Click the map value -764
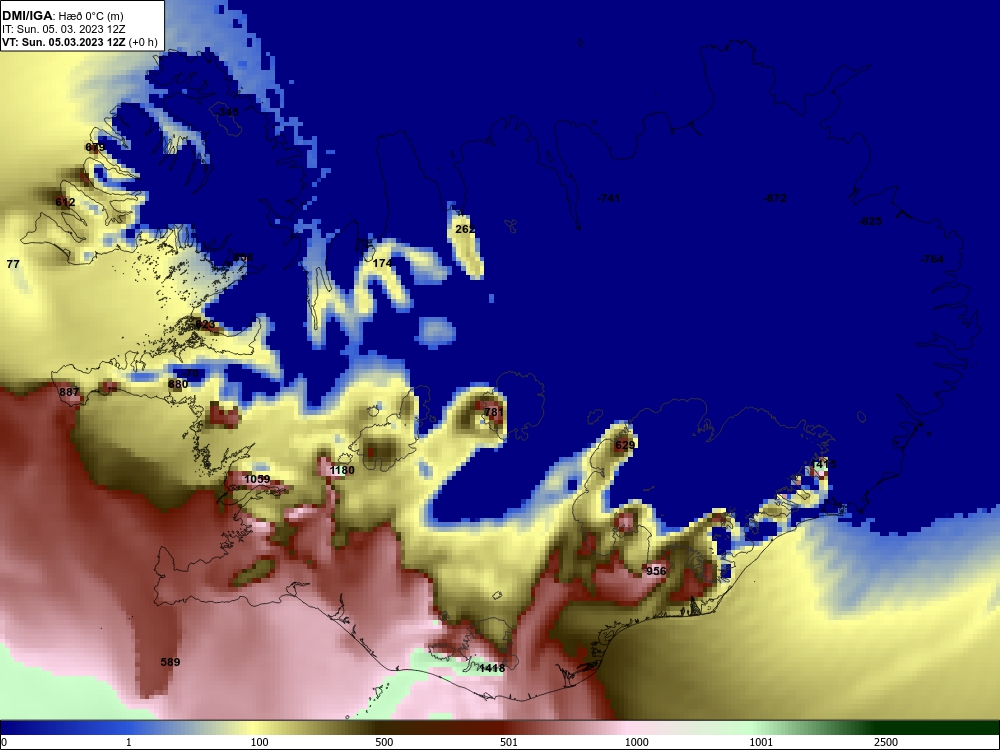The height and width of the screenshot is (750, 1000). click(x=932, y=259)
